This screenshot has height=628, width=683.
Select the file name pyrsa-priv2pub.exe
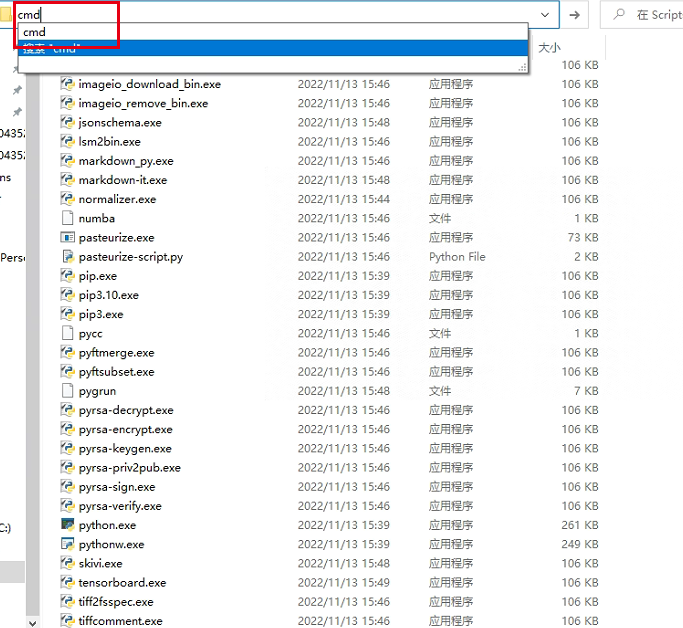(x=129, y=468)
